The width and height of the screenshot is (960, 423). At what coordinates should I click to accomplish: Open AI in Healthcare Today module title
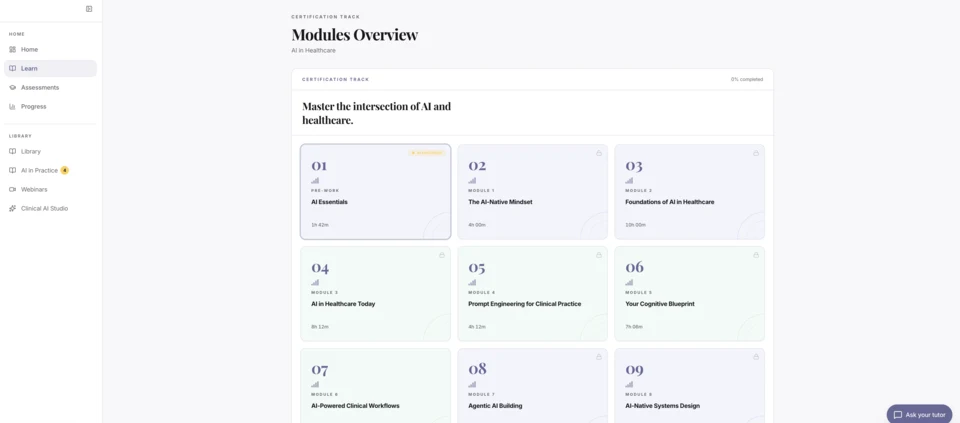tap(343, 304)
